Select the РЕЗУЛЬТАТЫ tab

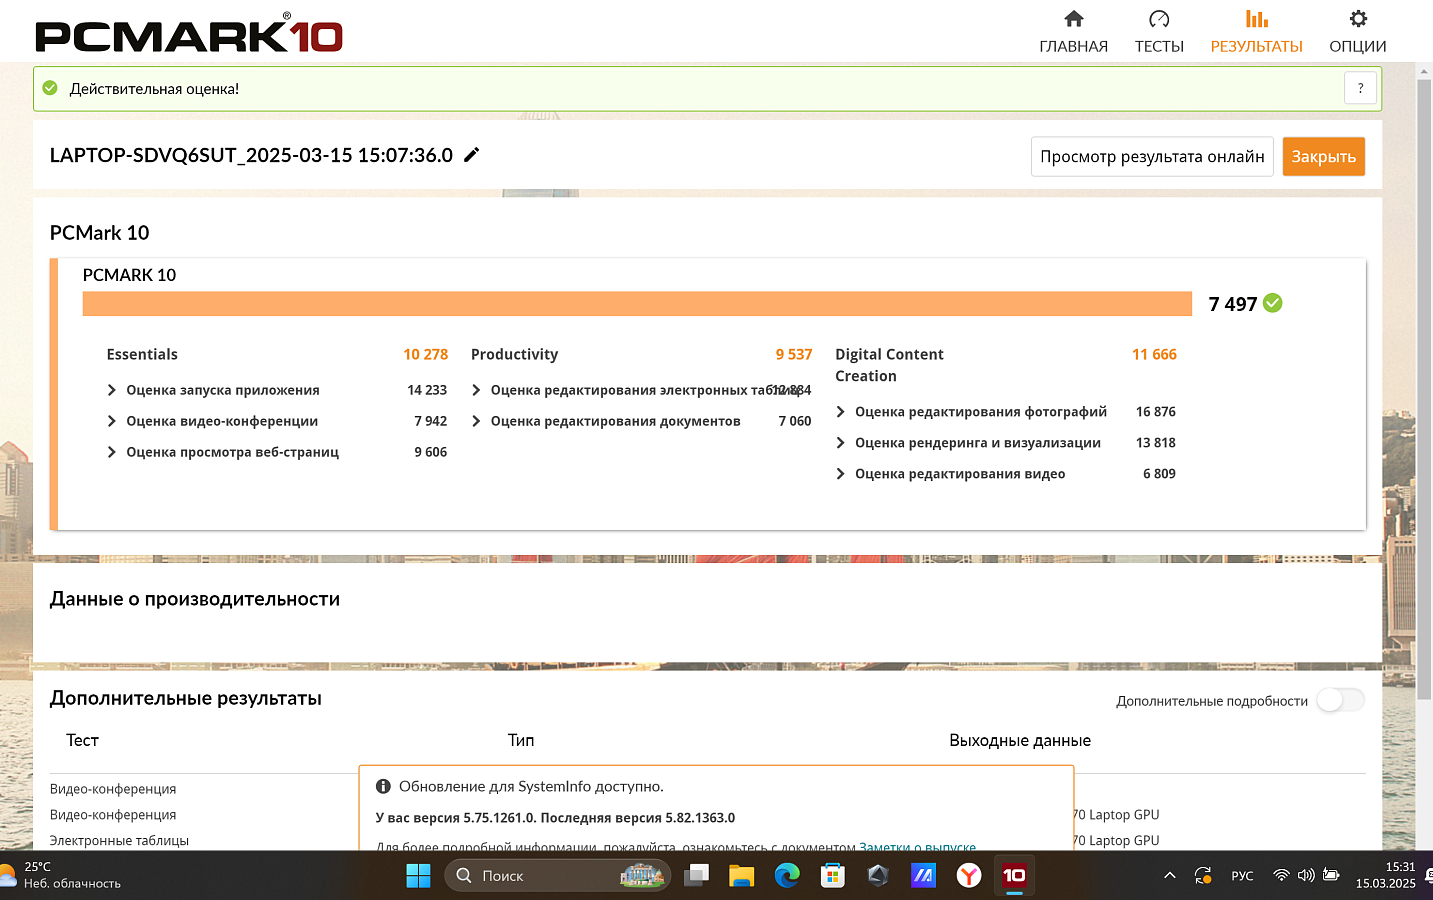[1256, 32]
